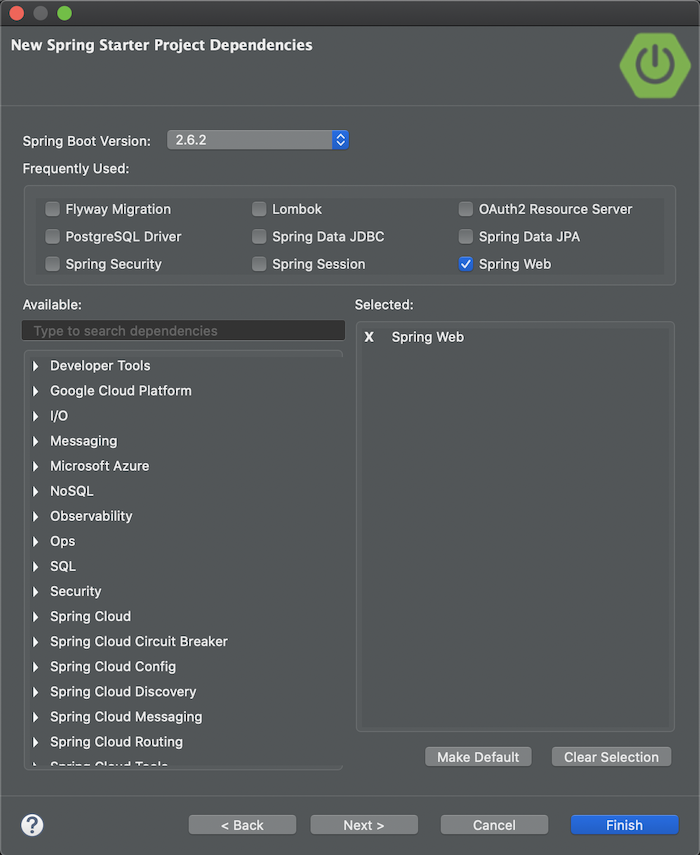Image resolution: width=700 pixels, height=855 pixels.
Task: Expand the Spring Cloud Routing arrow
Action: click(x=35, y=742)
